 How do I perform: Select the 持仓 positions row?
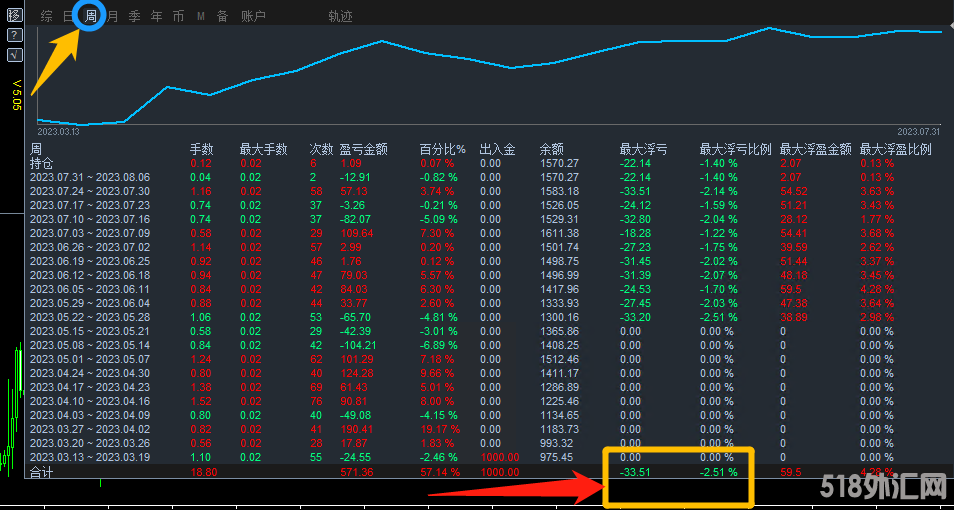42,163
